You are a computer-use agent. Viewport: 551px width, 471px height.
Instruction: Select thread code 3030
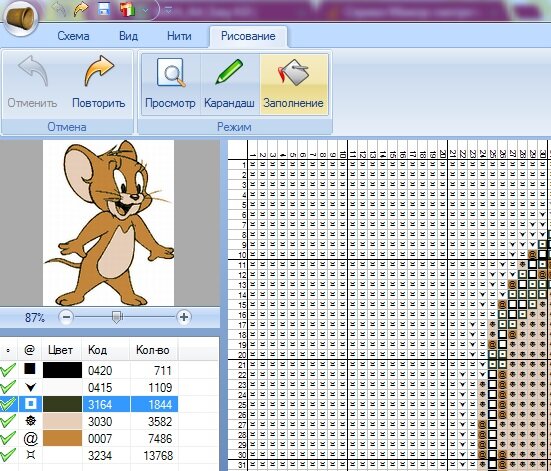100,421
